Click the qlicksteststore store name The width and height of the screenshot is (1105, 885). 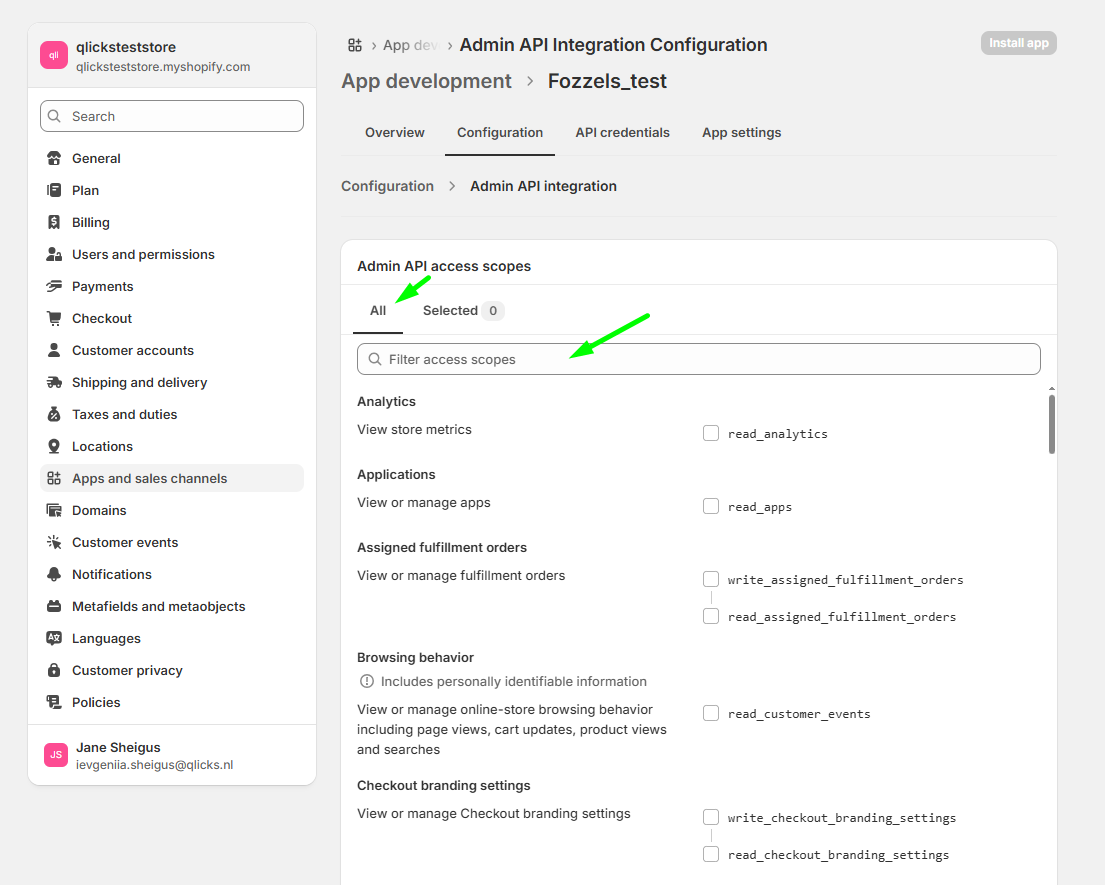pyautogui.click(x=126, y=47)
